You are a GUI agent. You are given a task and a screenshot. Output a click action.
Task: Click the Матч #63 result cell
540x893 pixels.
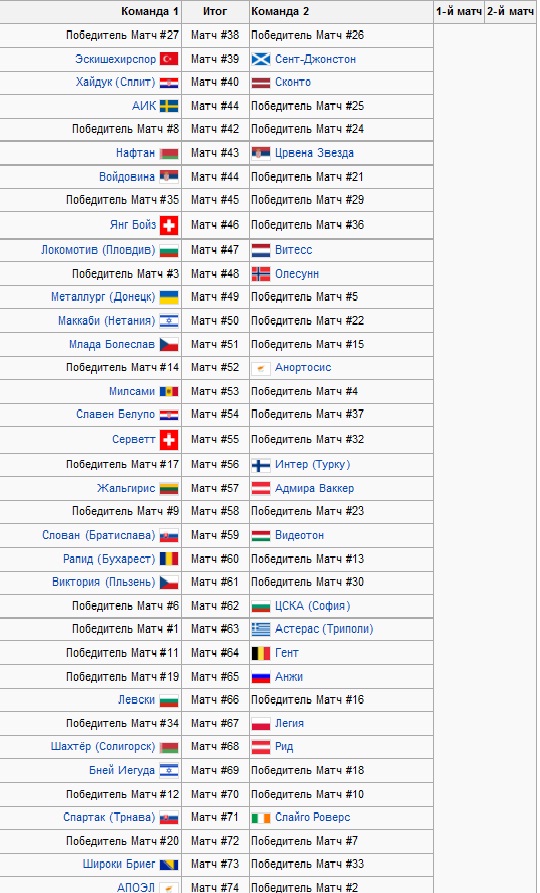pos(215,629)
